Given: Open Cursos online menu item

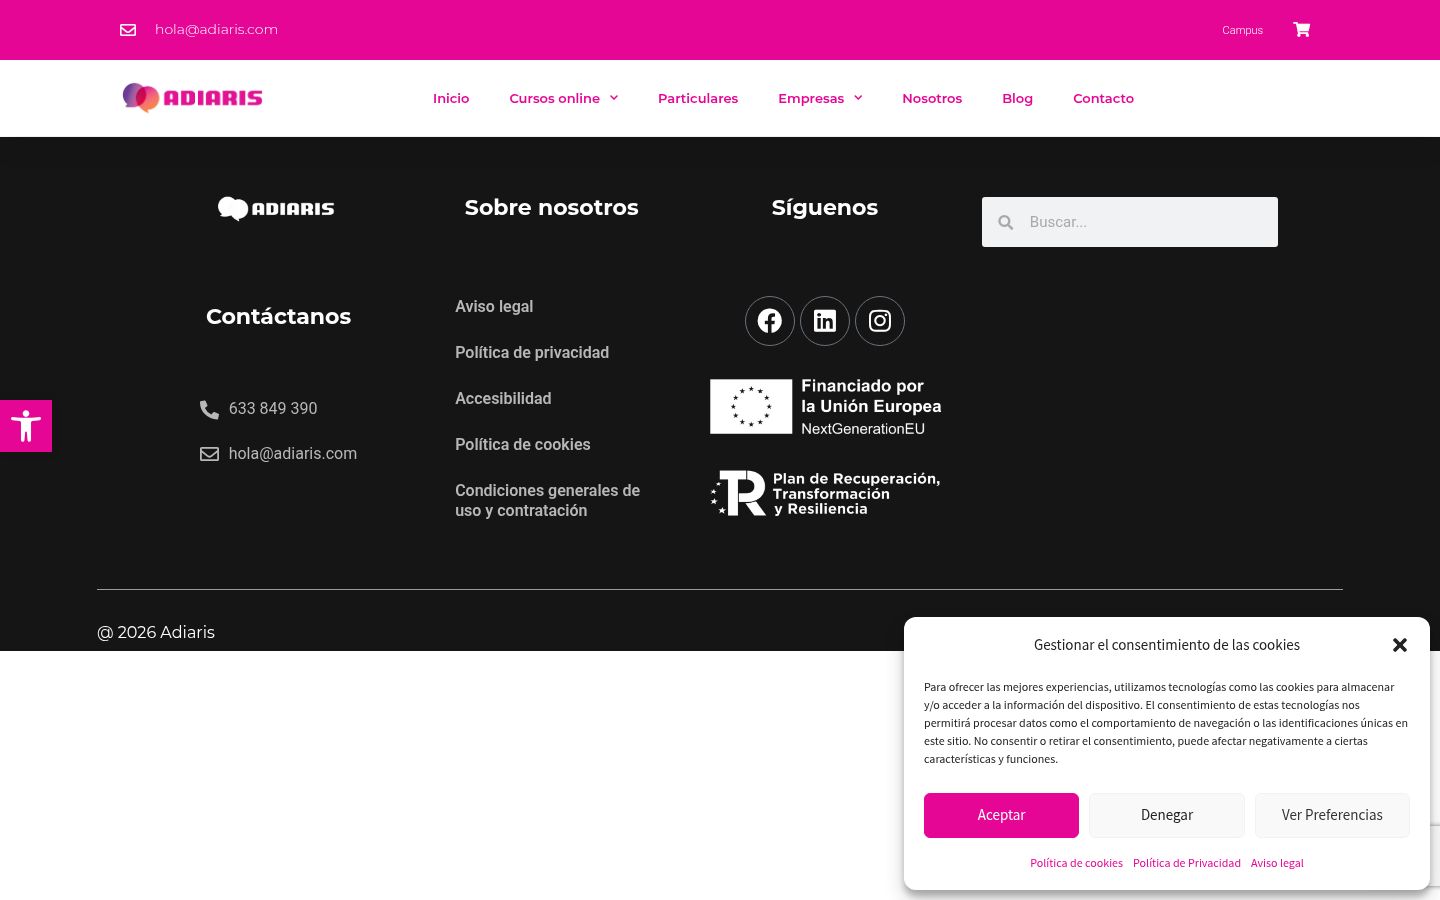Looking at the screenshot, I should click(554, 98).
